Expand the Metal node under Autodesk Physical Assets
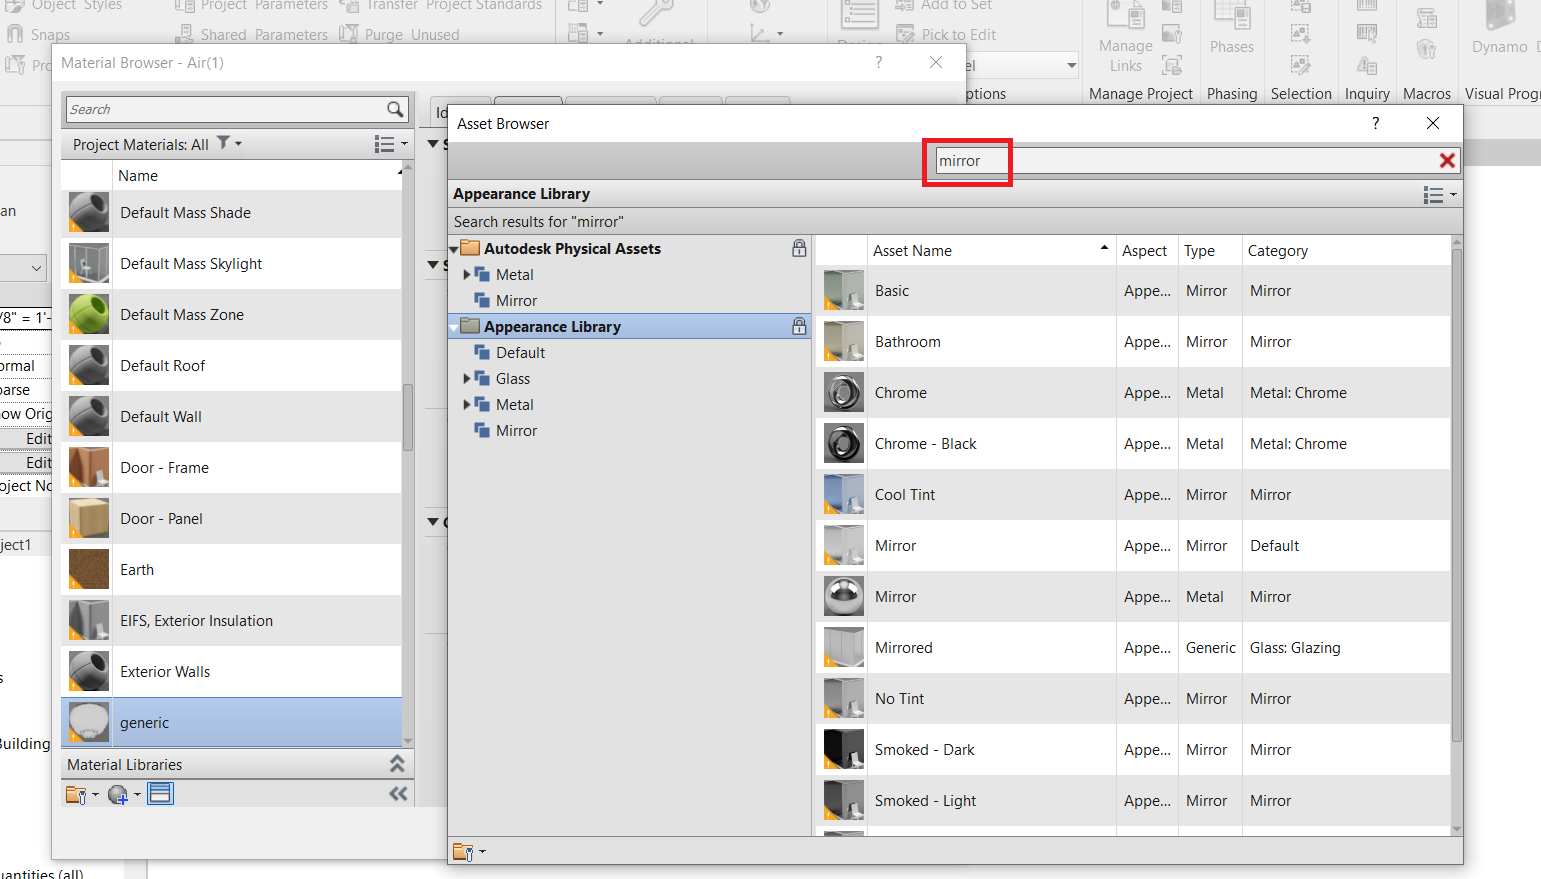The width and height of the screenshot is (1541, 879). coord(466,274)
